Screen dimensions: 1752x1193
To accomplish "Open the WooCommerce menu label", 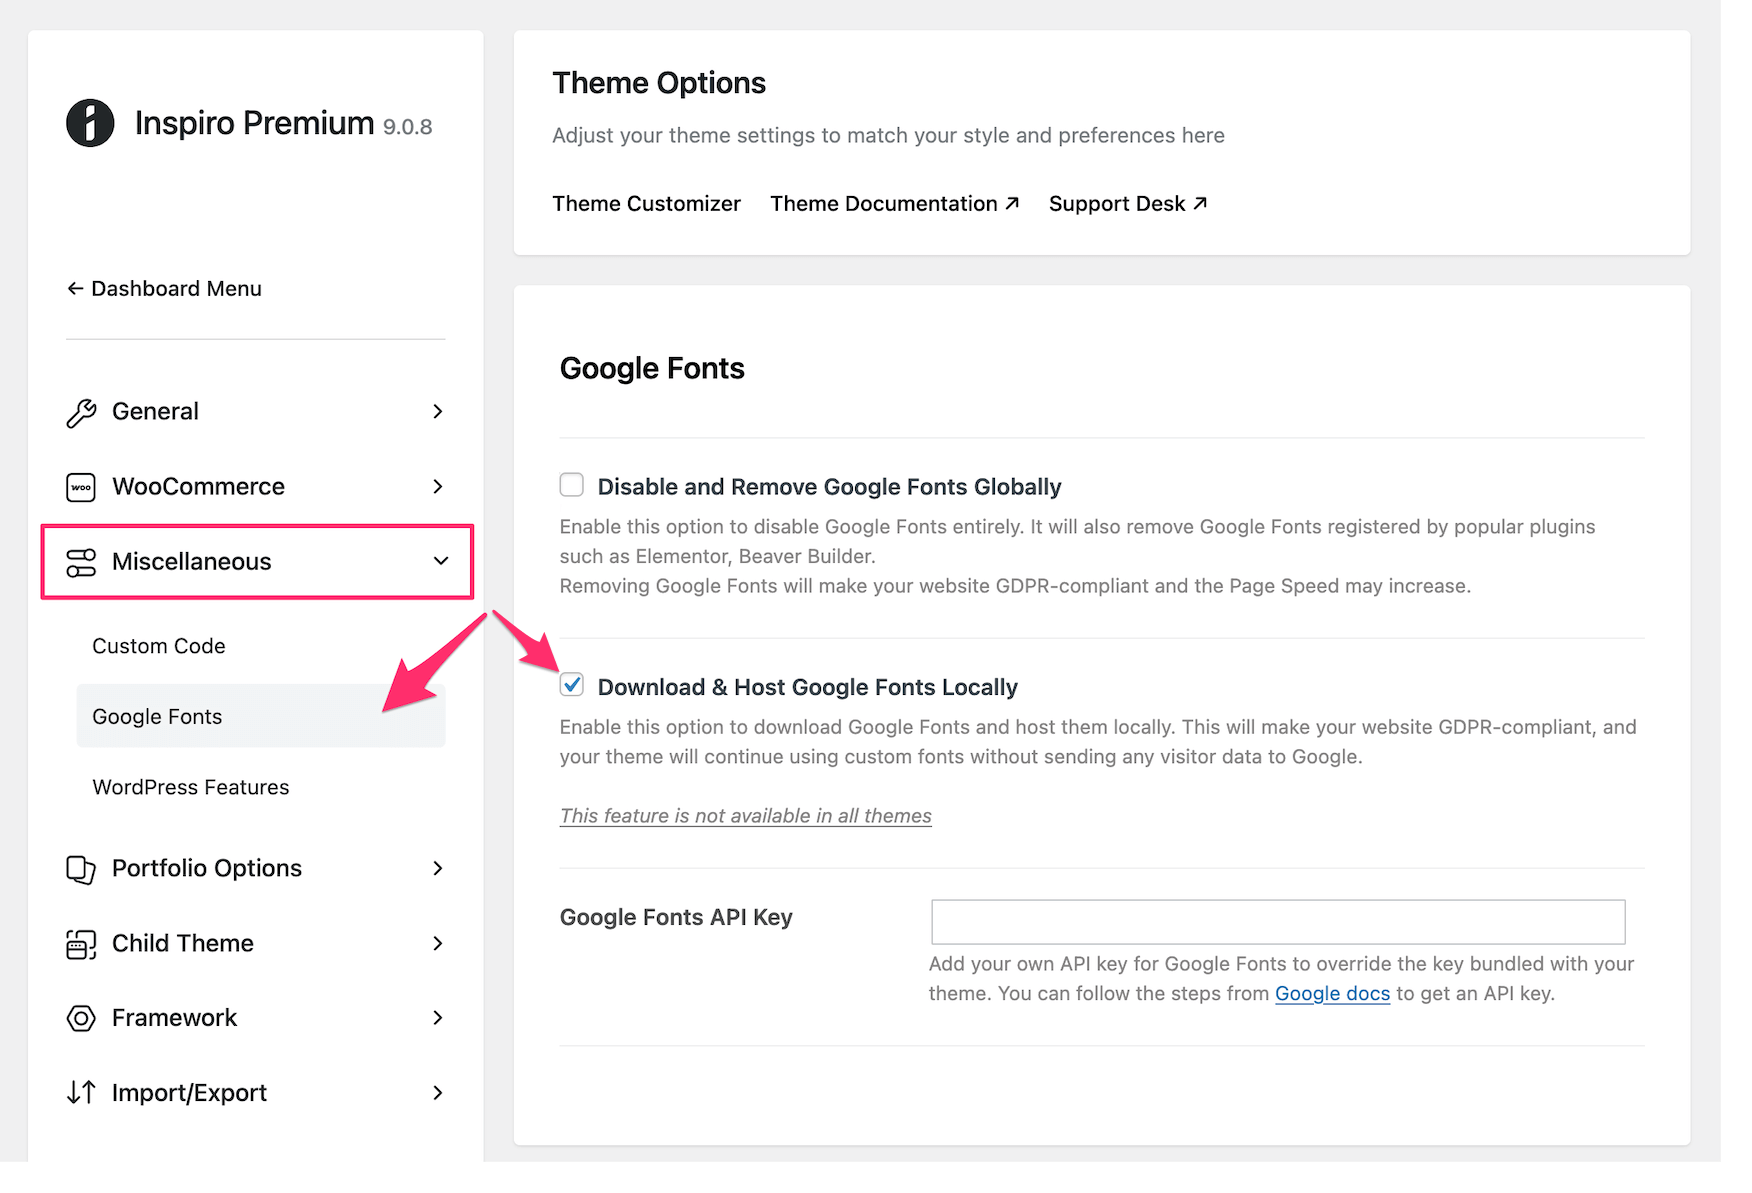I will point(198,487).
